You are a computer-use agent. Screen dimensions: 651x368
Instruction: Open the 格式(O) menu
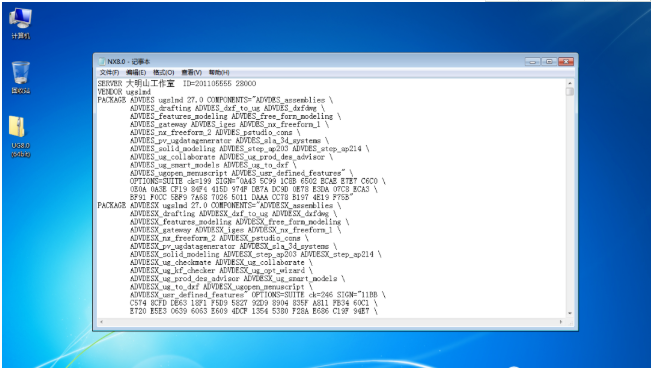tap(164, 72)
